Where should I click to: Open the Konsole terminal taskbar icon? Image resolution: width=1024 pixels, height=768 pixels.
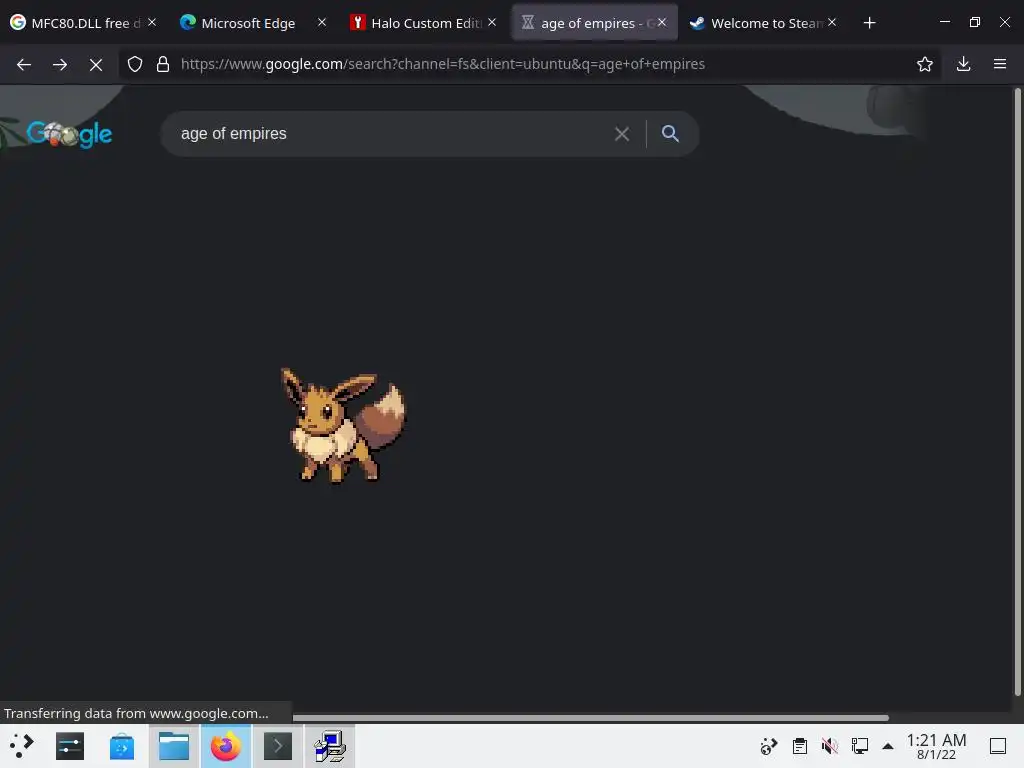[x=278, y=746]
